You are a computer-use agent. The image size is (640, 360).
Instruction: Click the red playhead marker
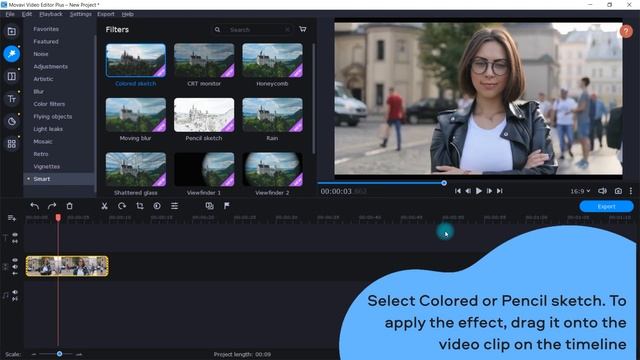coord(58,218)
